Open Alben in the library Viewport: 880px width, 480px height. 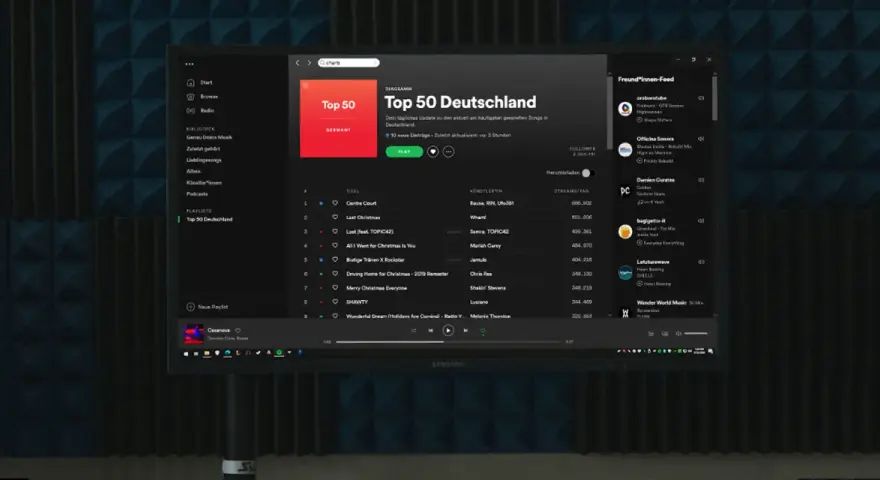tap(193, 171)
